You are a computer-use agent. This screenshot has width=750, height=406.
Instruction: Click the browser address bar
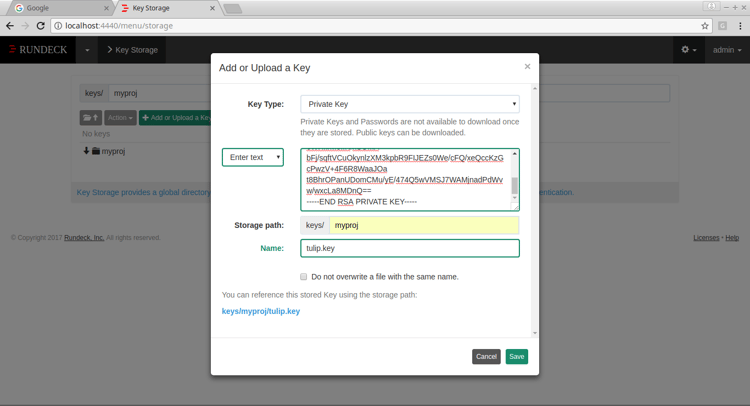380,26
